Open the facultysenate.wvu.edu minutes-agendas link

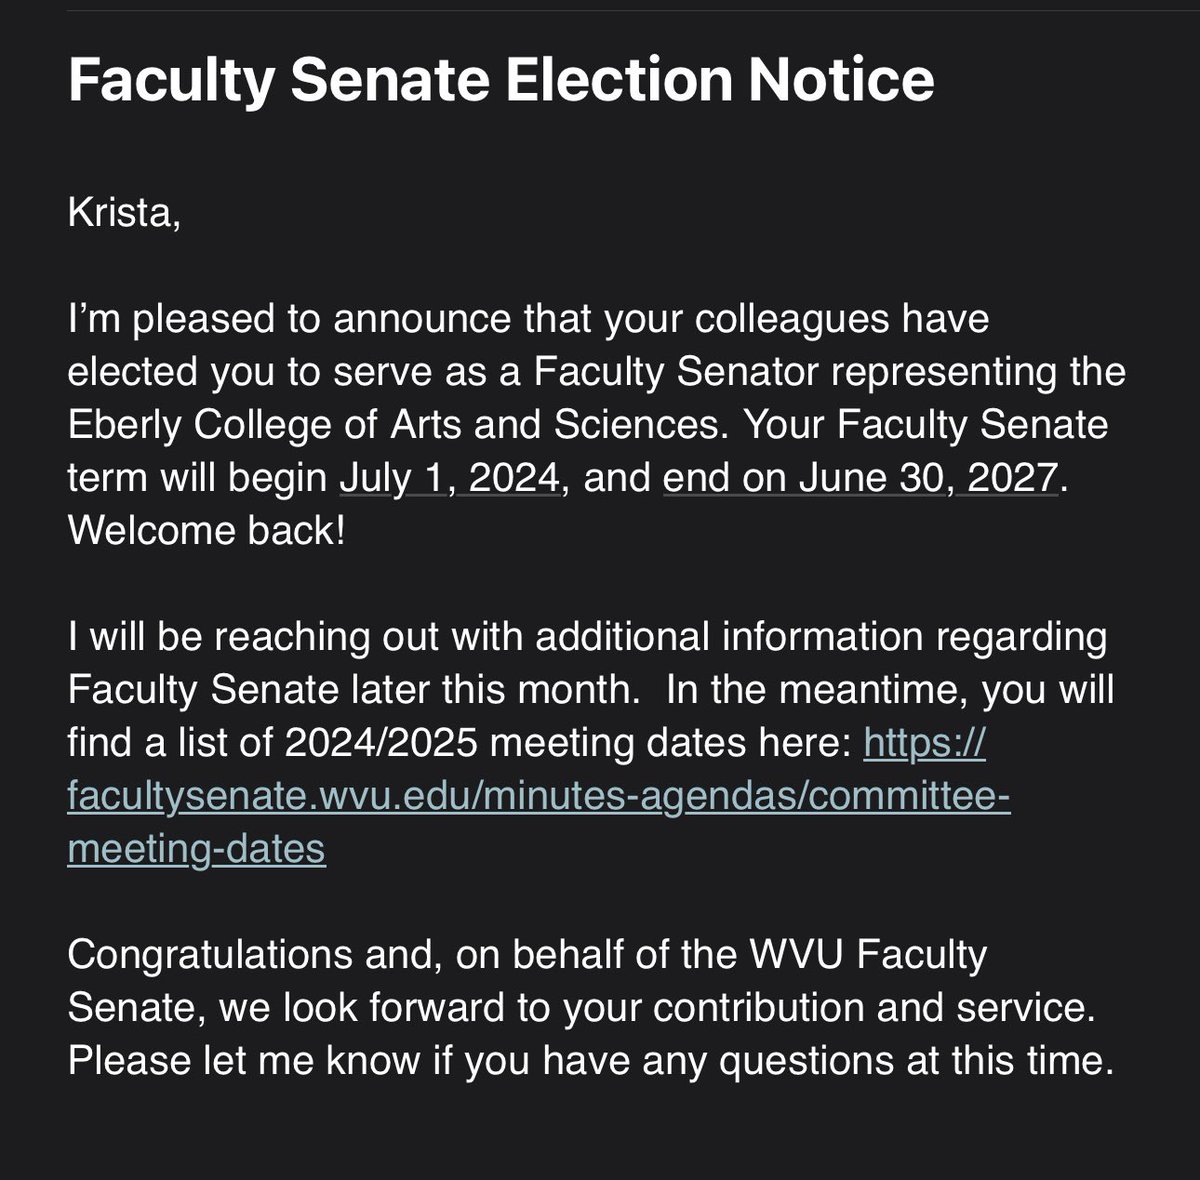(x=539, y=796)
